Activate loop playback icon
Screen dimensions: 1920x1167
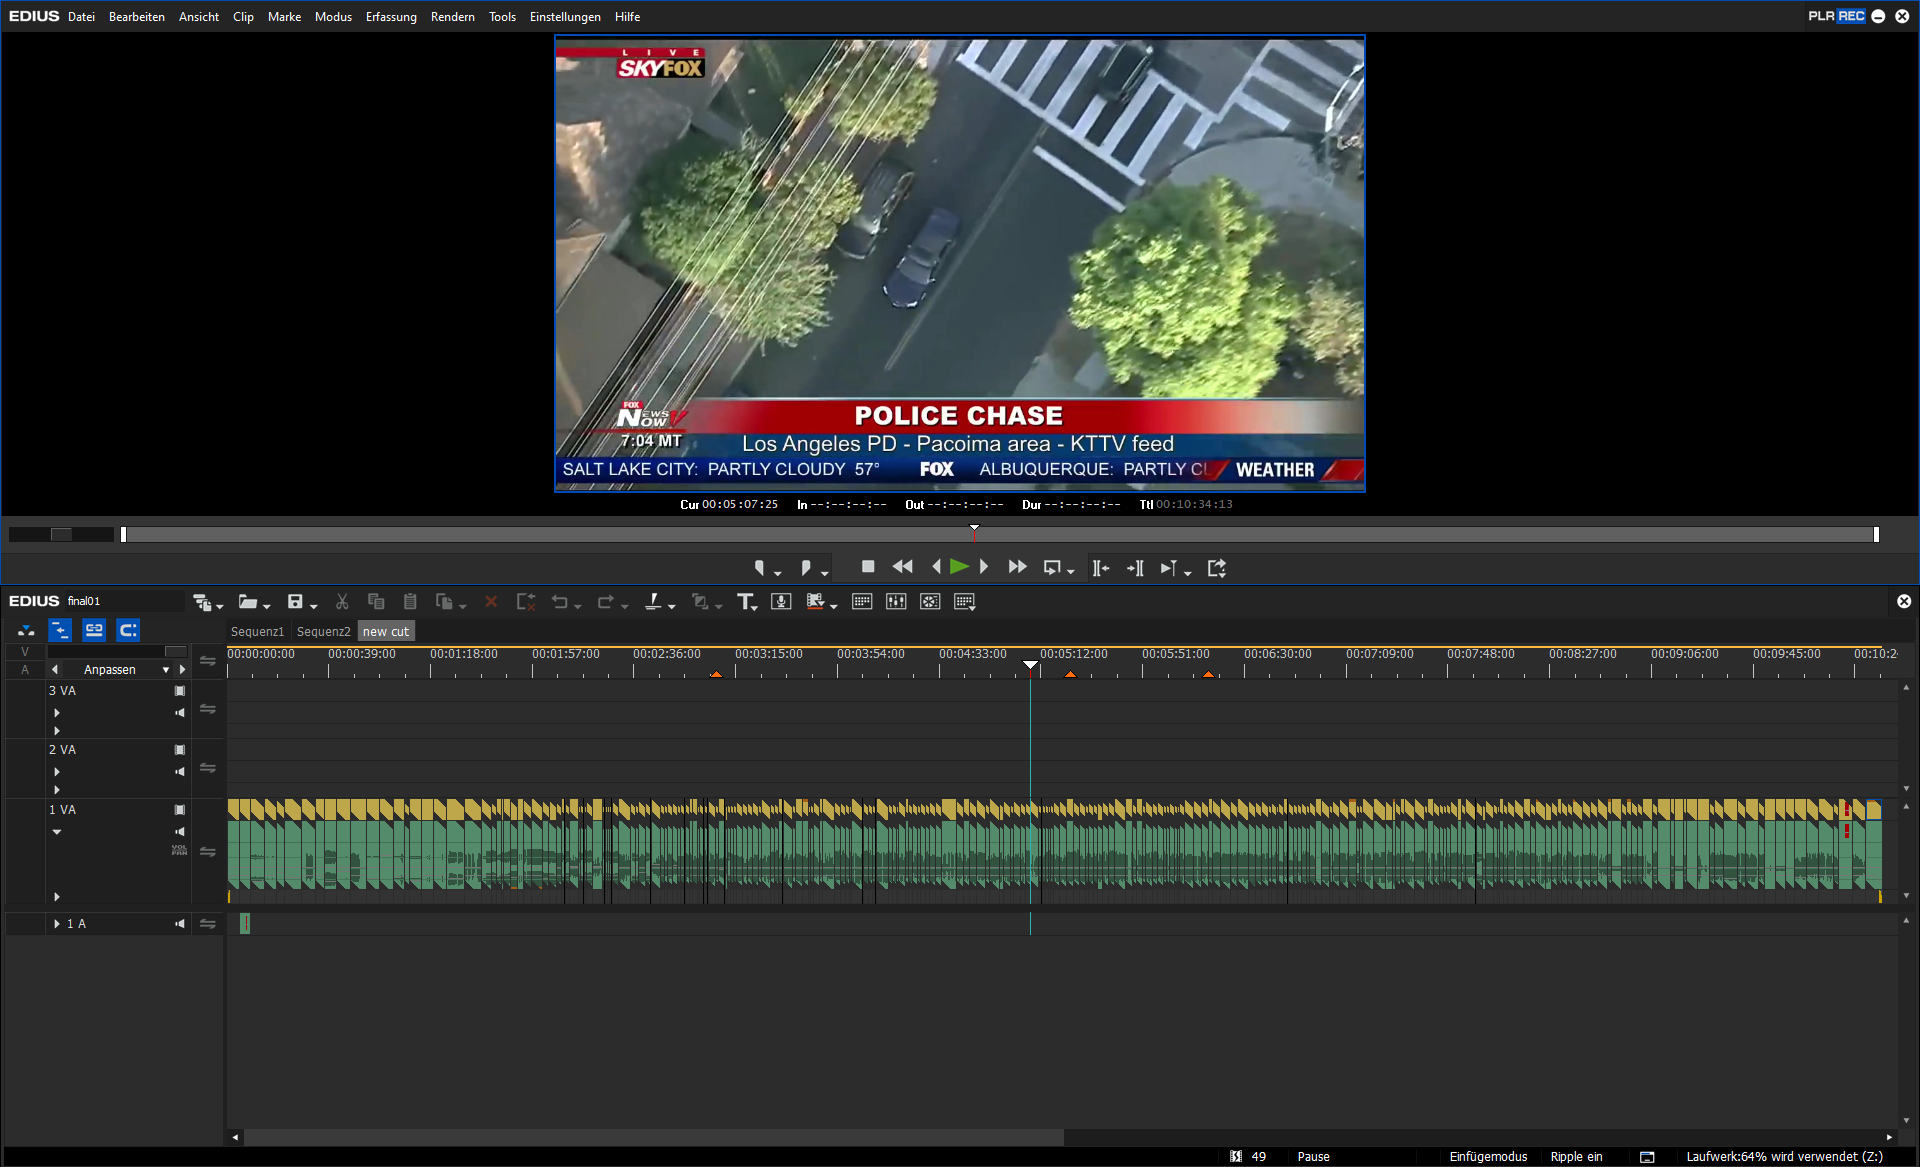click(1052, 567)
